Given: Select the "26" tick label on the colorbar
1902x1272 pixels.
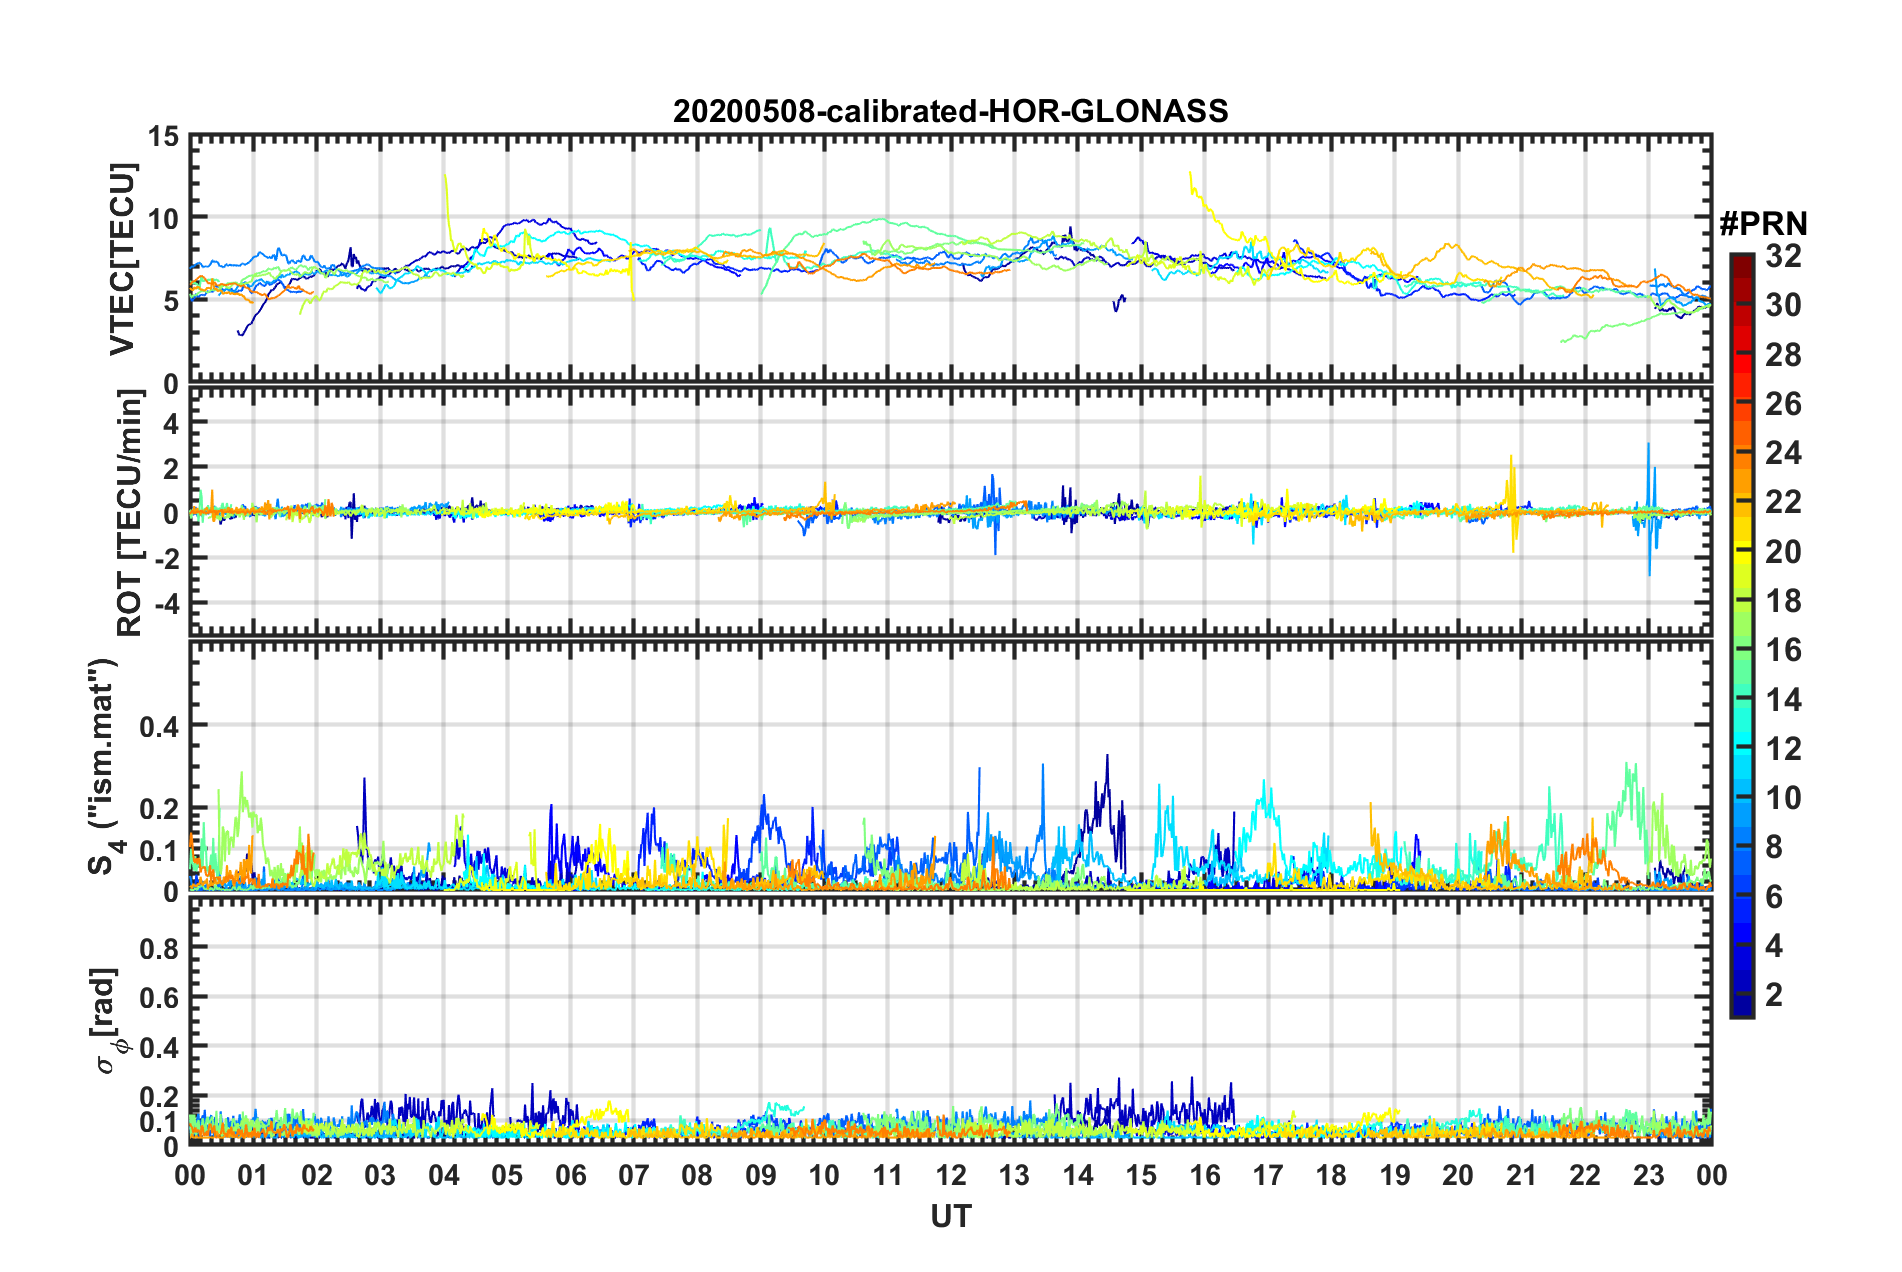Looking at the screenshot, I should click(x=1783, y=404).
